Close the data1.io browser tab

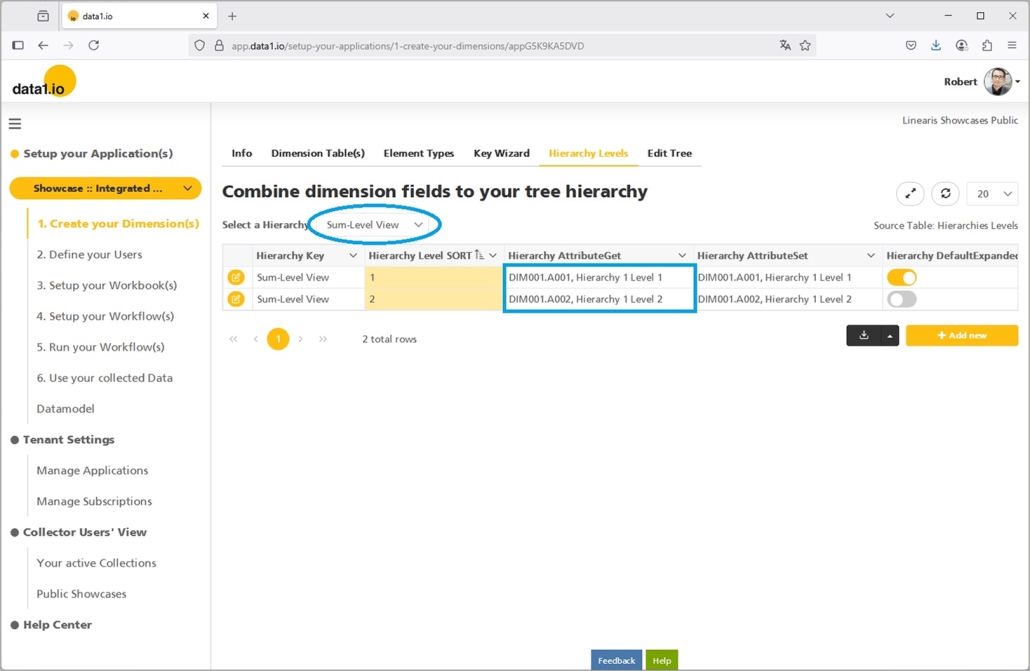206,16
